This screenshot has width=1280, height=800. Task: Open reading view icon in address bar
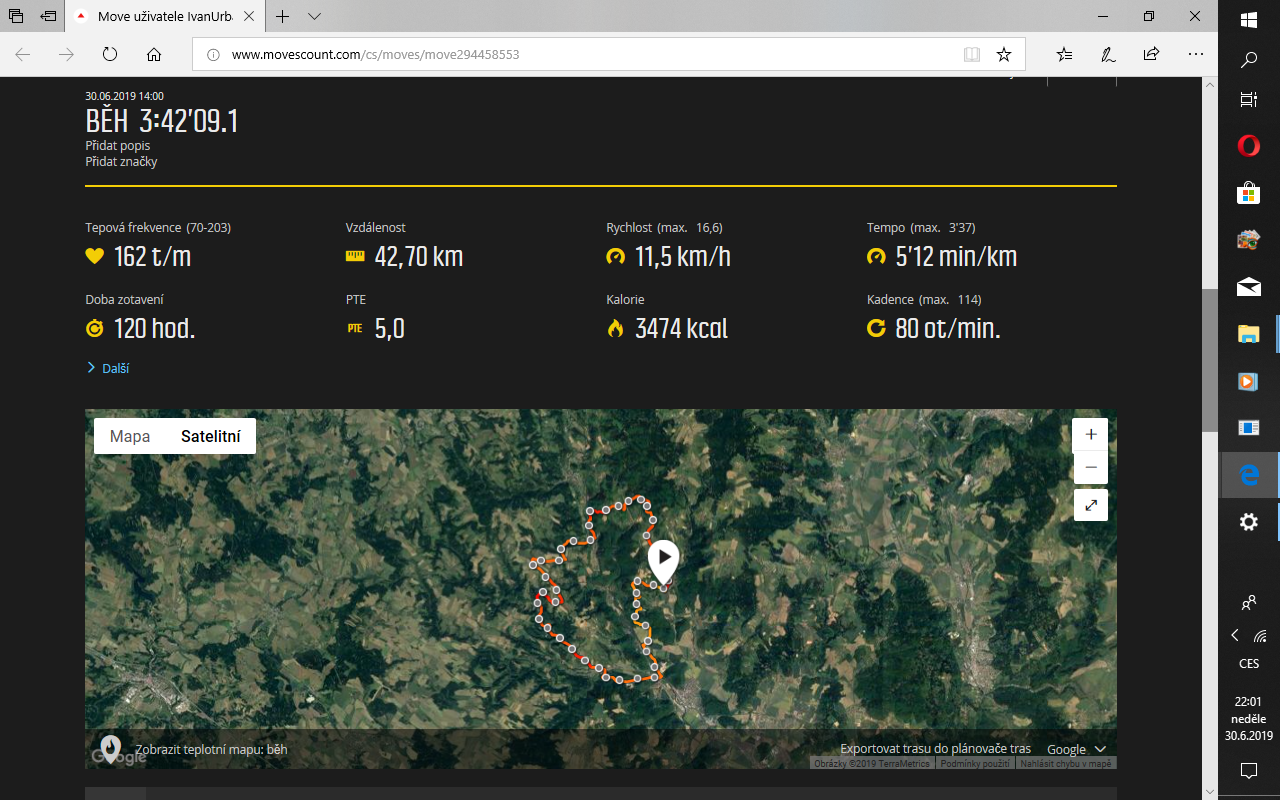pyautogui.click(x=971, y=54)
